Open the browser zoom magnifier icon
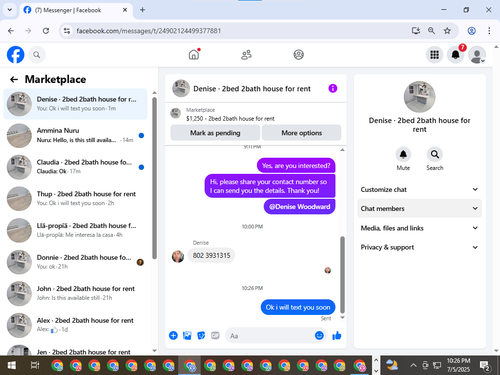This screenshot has height=375, width=500. (x=431, y=31)
